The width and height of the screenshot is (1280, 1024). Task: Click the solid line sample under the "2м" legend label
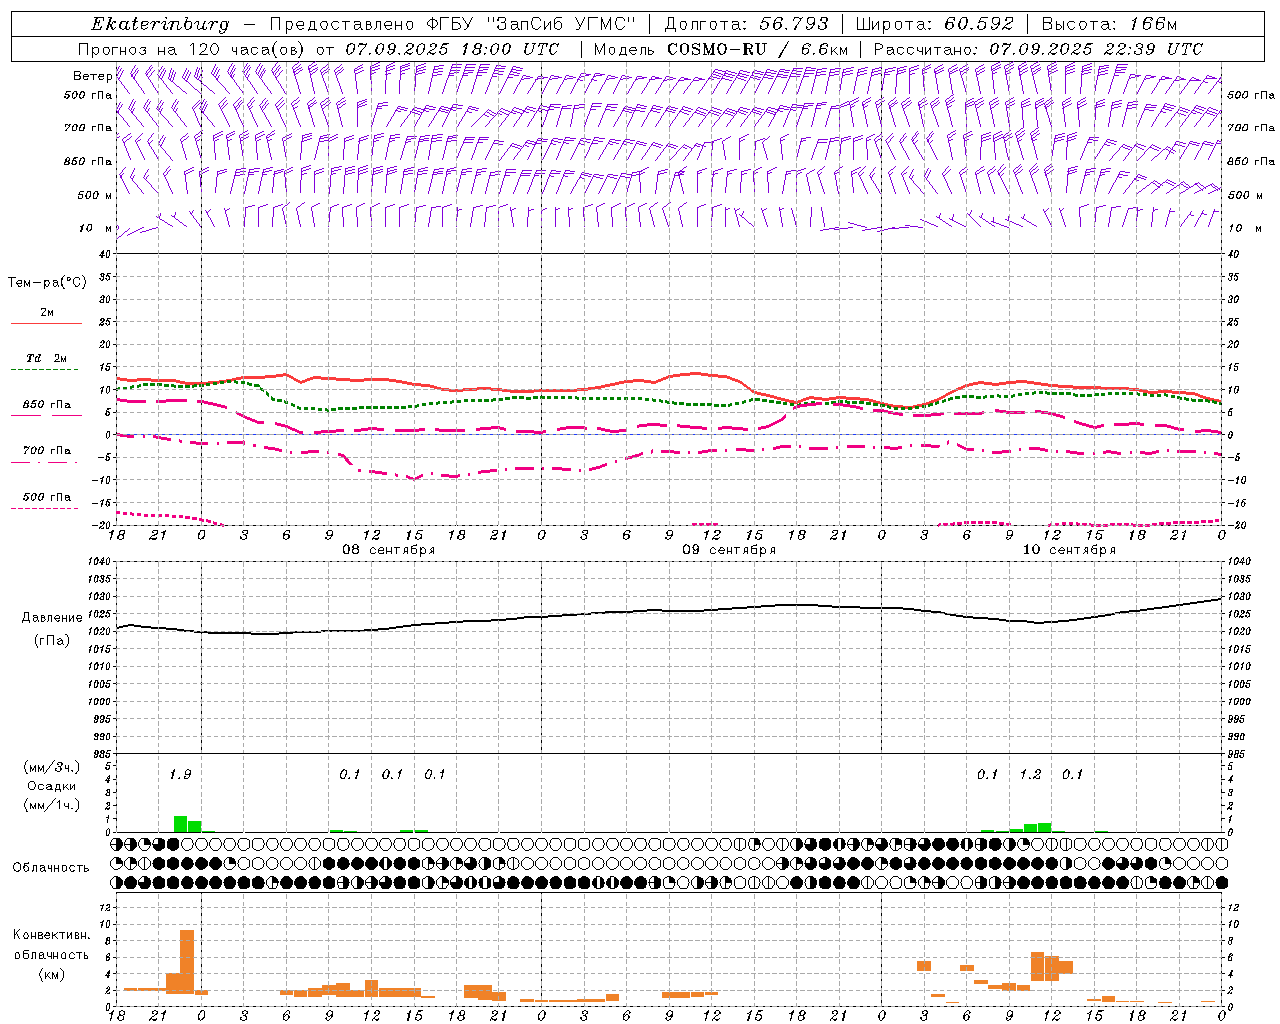pos(46,323)
